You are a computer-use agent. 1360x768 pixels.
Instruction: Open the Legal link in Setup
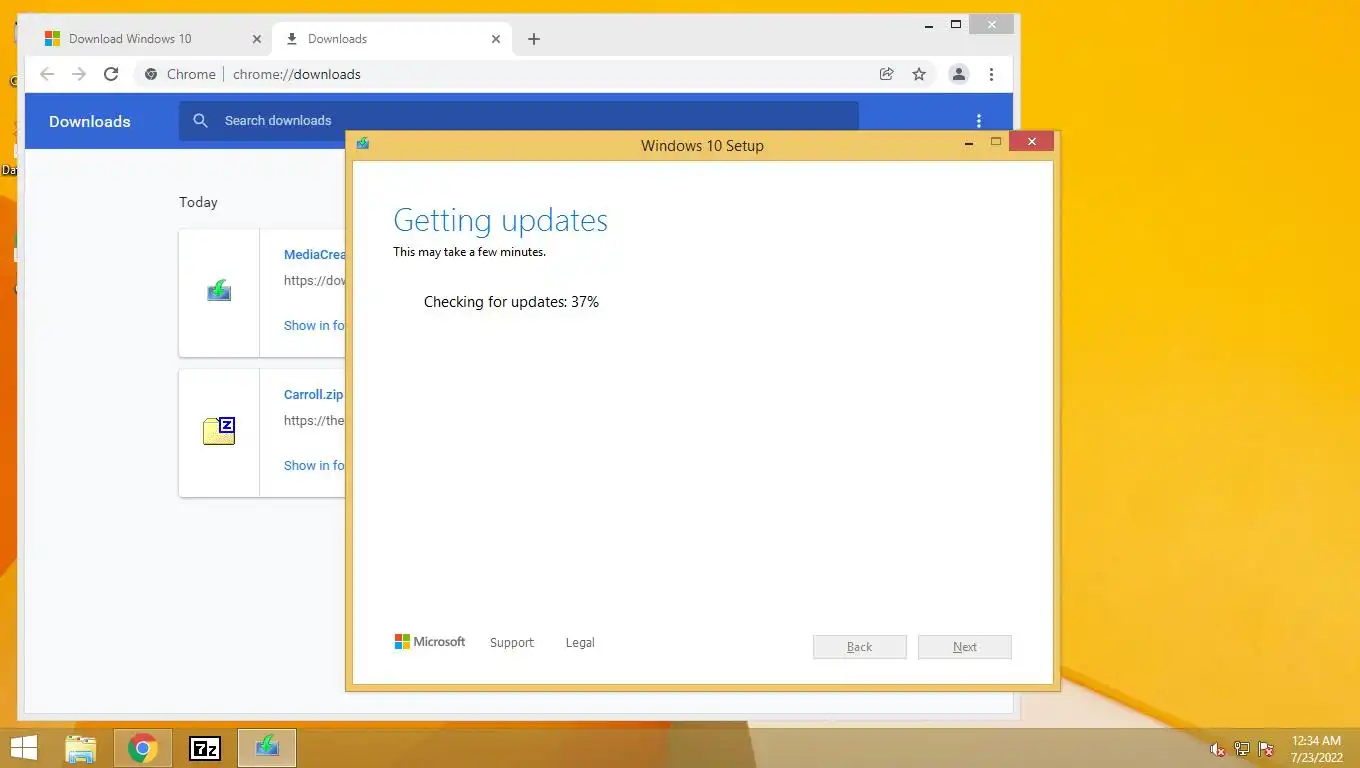pos(580,643)
